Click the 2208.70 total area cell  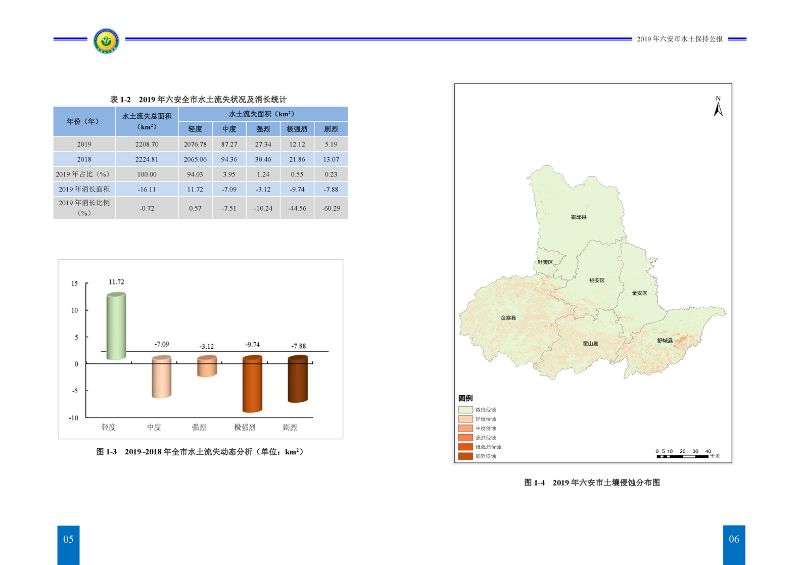pos(147,144)
